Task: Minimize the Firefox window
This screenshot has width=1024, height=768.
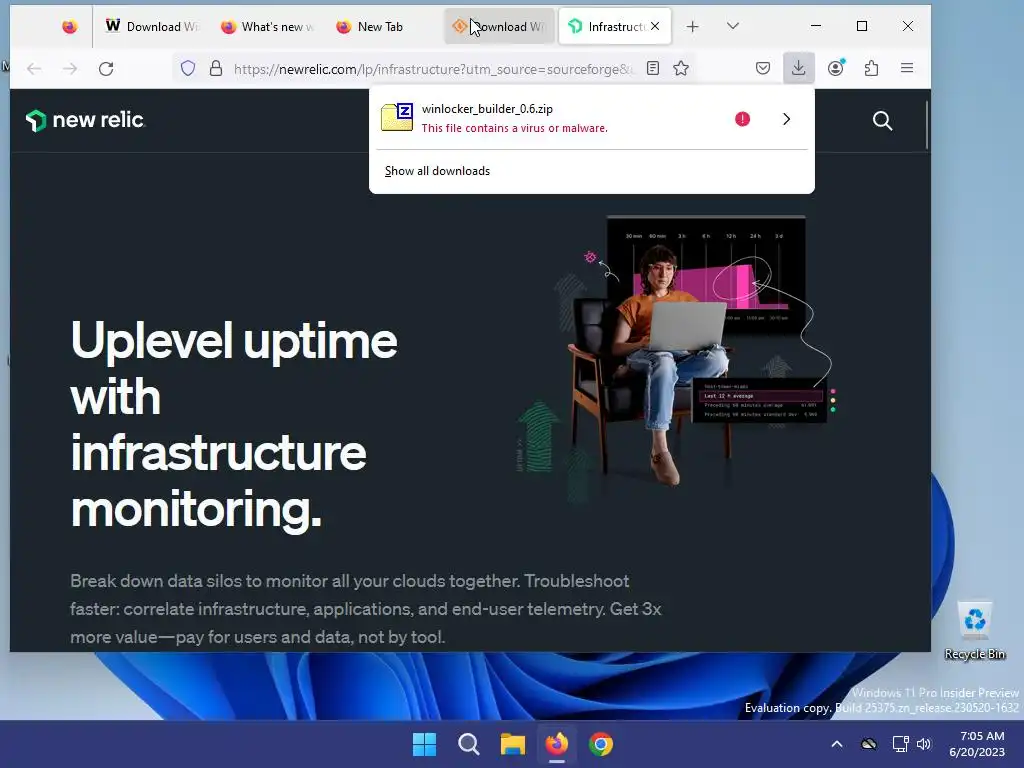Action: point(816,26)
